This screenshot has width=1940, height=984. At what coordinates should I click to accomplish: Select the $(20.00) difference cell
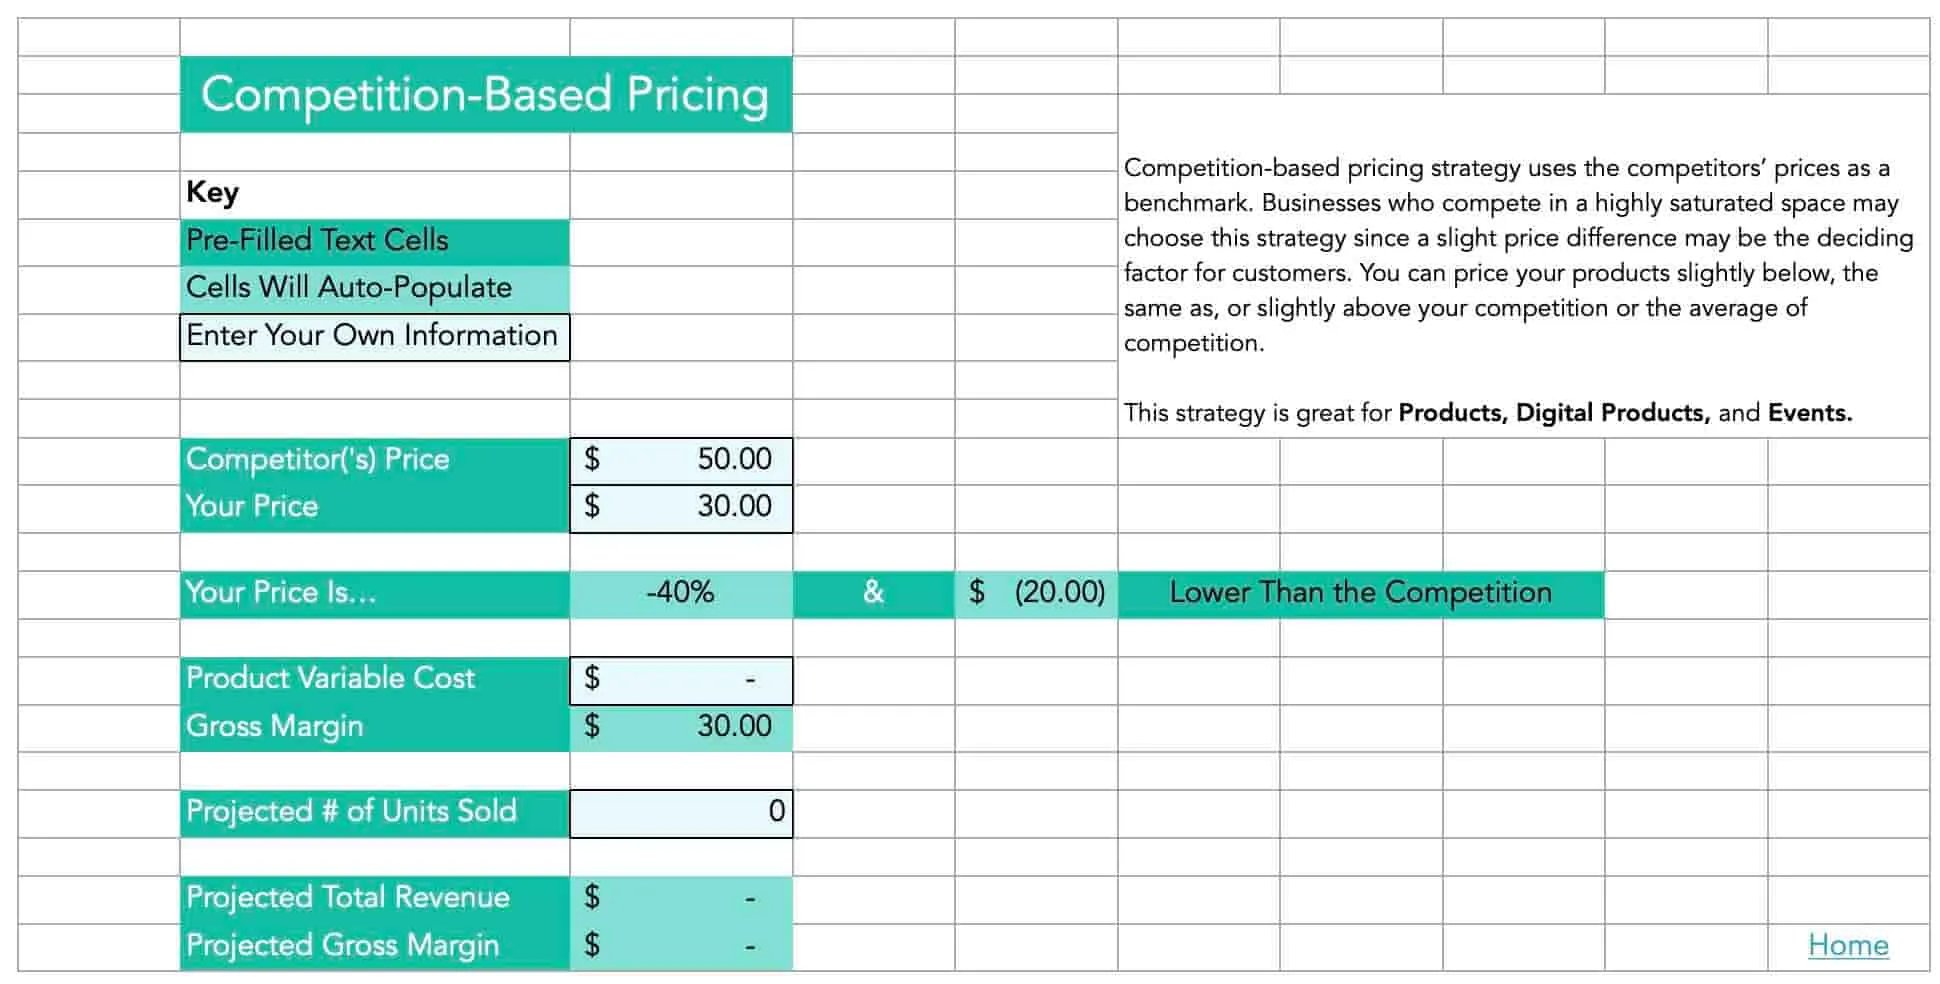pos(1036,593)
